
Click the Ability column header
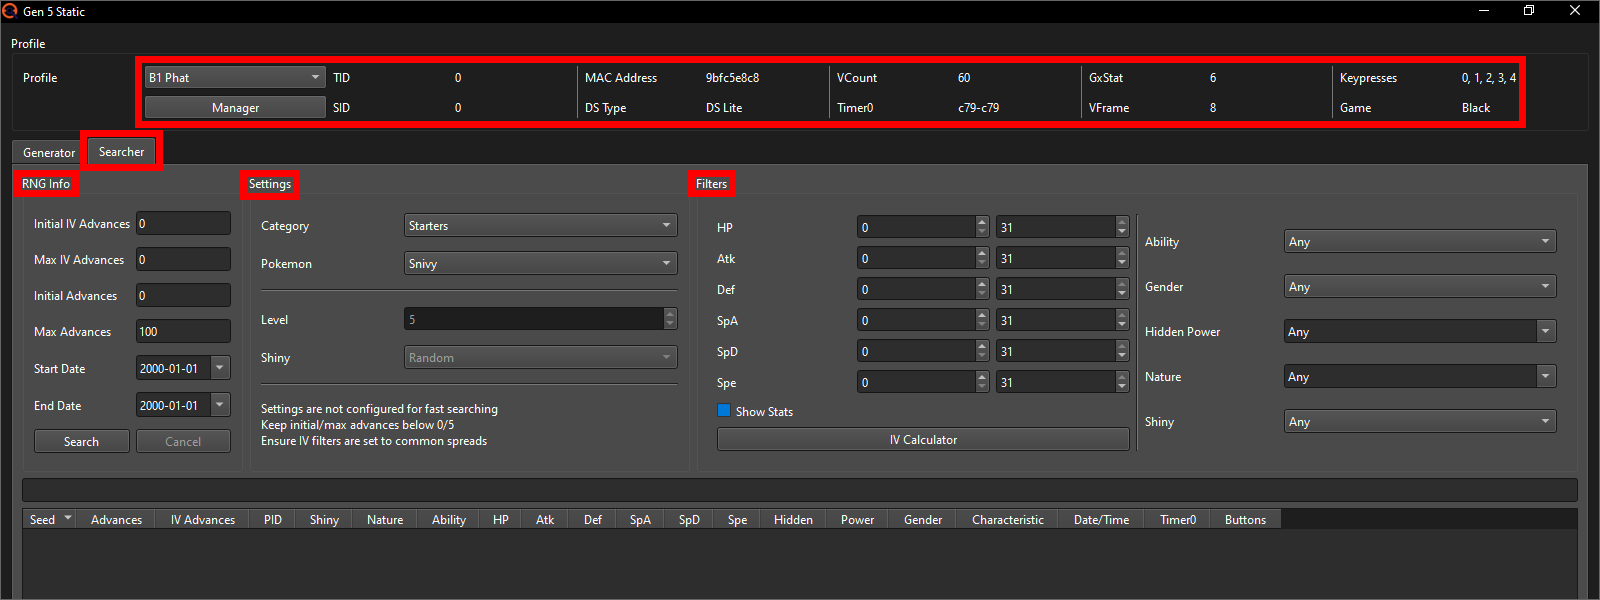[449, 519]
